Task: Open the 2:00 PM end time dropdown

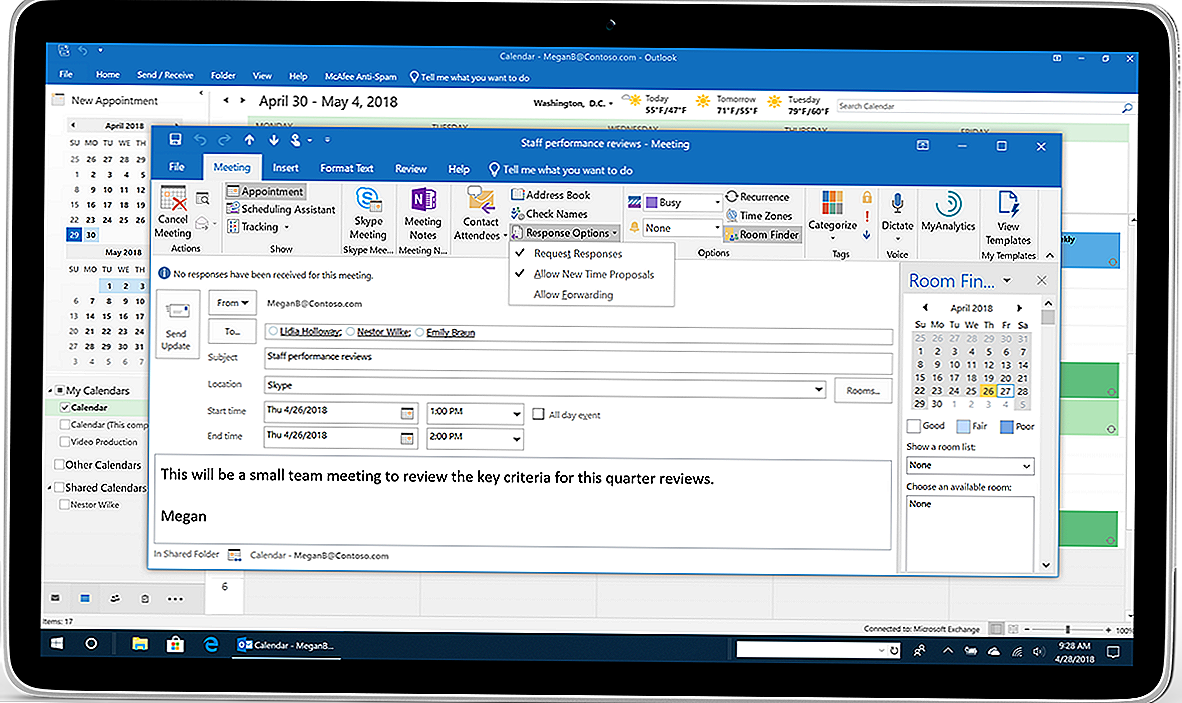Action: point(516,439)
